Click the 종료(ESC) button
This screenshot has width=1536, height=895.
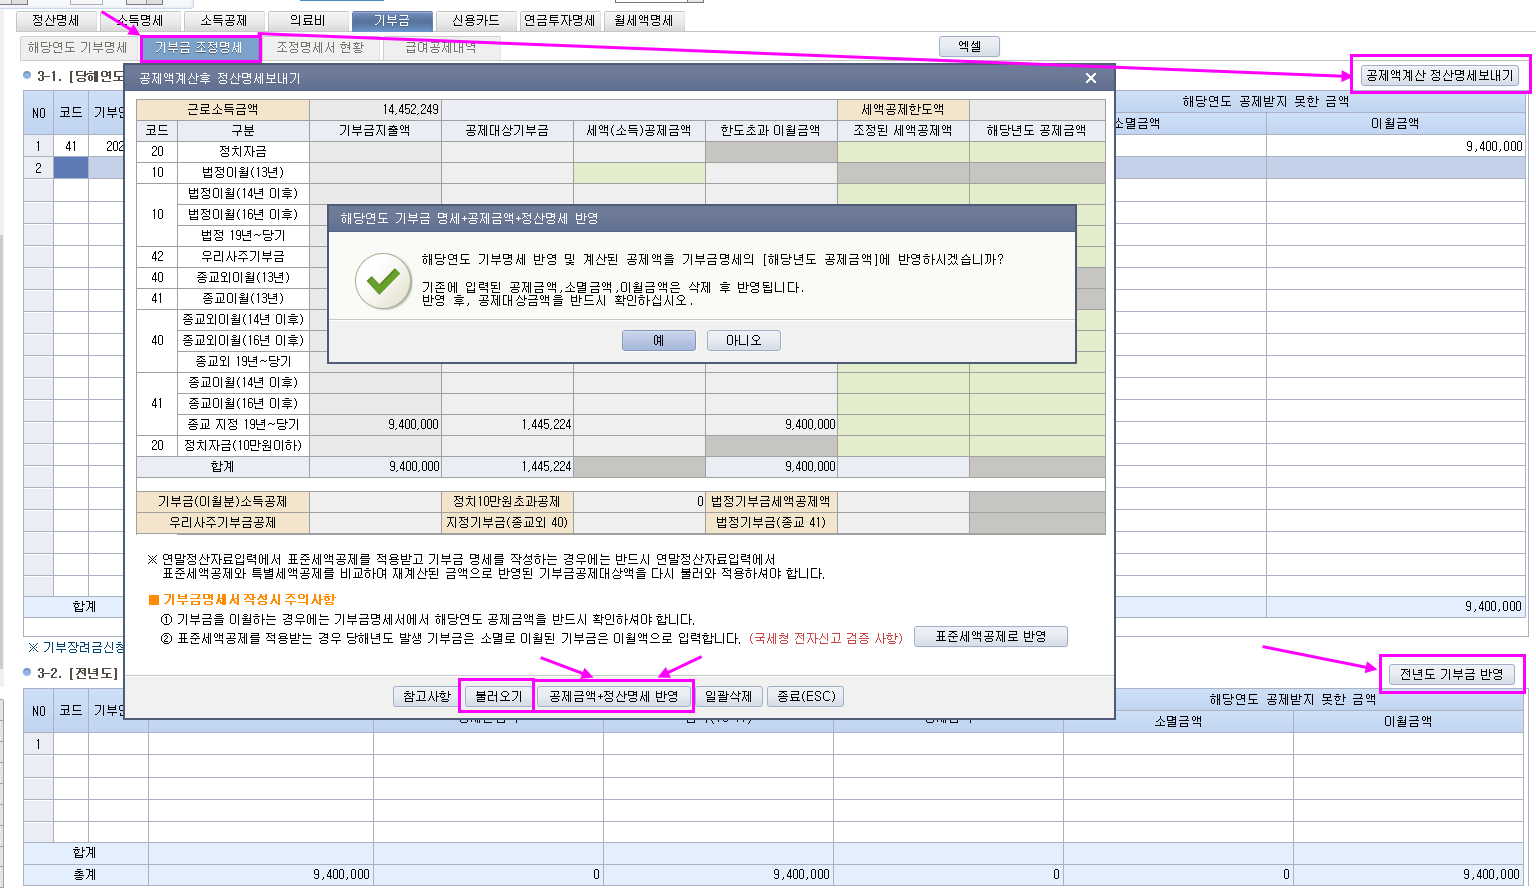click(806, 696)
